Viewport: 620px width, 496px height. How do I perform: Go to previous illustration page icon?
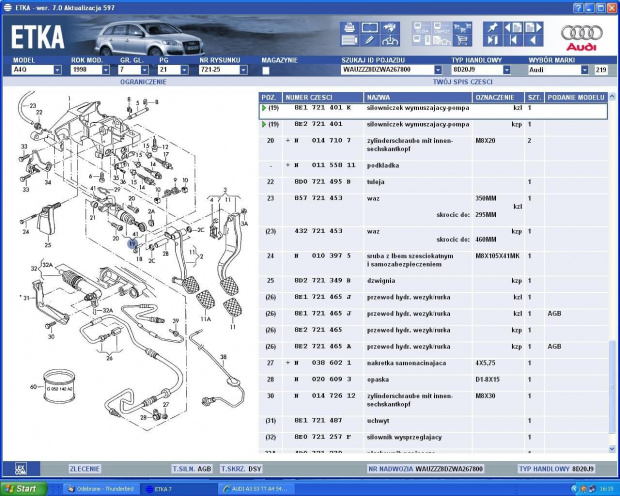point(513,28)
